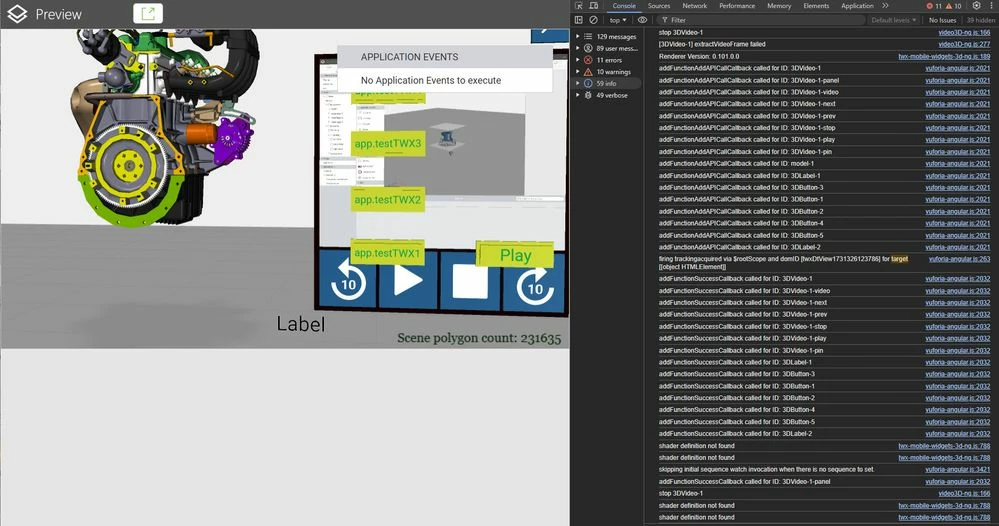Show more DevTools tabs with the double chevron
Screen dimensions: 999x526
885,6
